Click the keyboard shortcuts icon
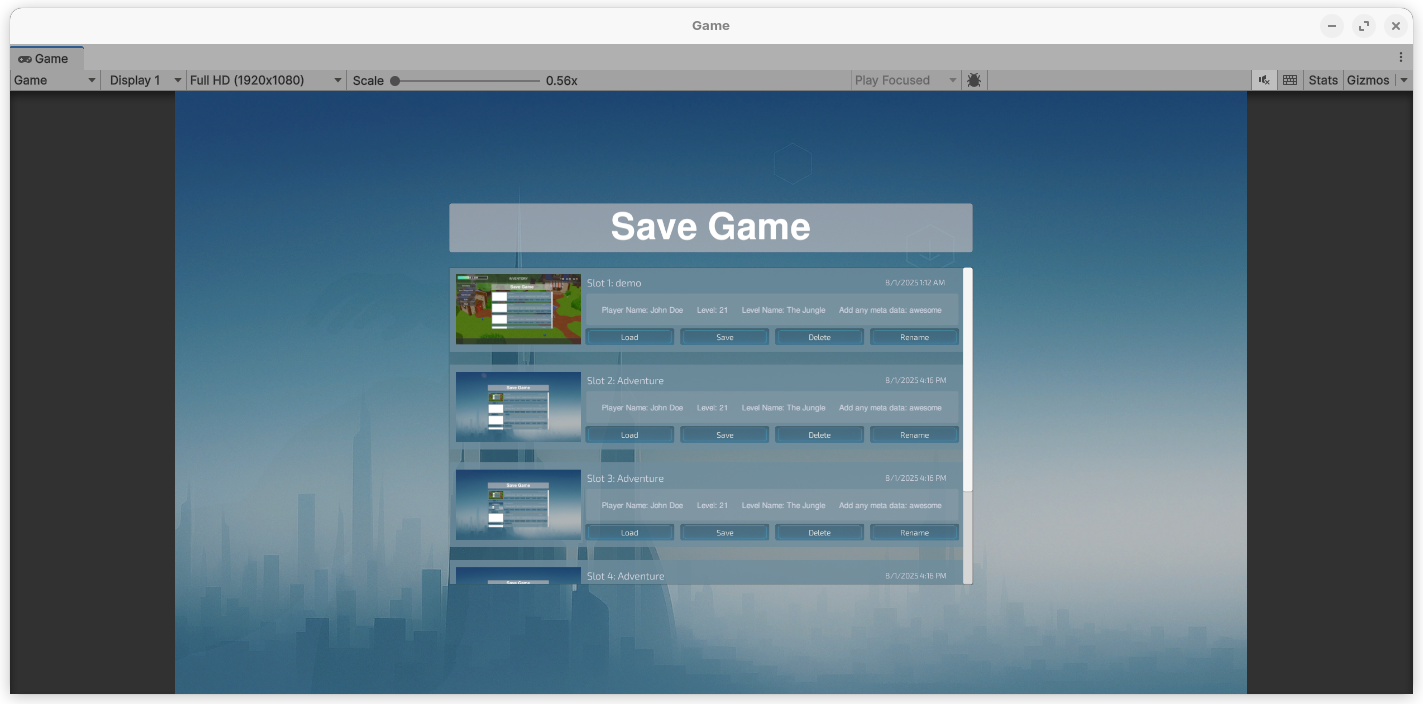1423x704 pixels. (x=1290, y=80)
